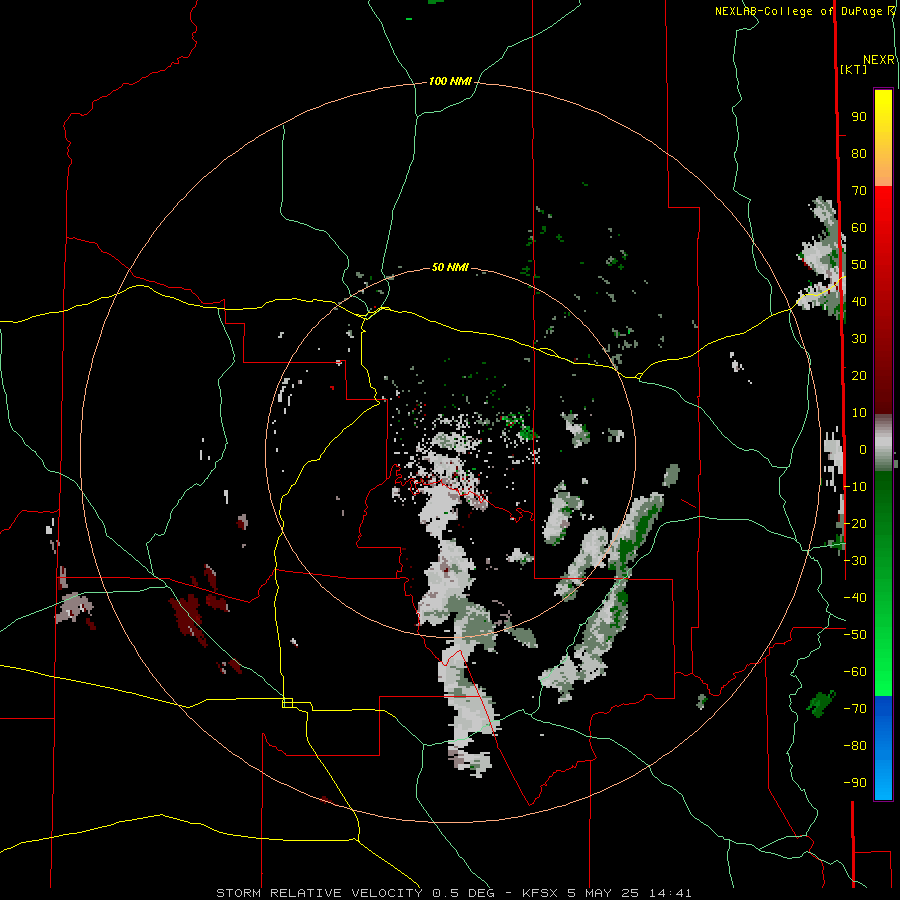
Task: Select the positive 90 knot scale label
Action: (x=859, y=117)
